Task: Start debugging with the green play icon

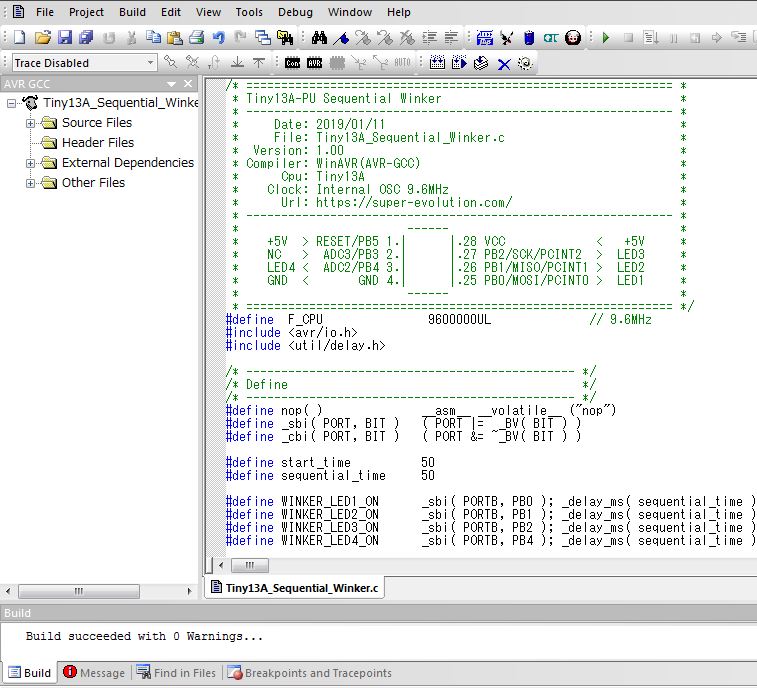Action: click(605, 38)
